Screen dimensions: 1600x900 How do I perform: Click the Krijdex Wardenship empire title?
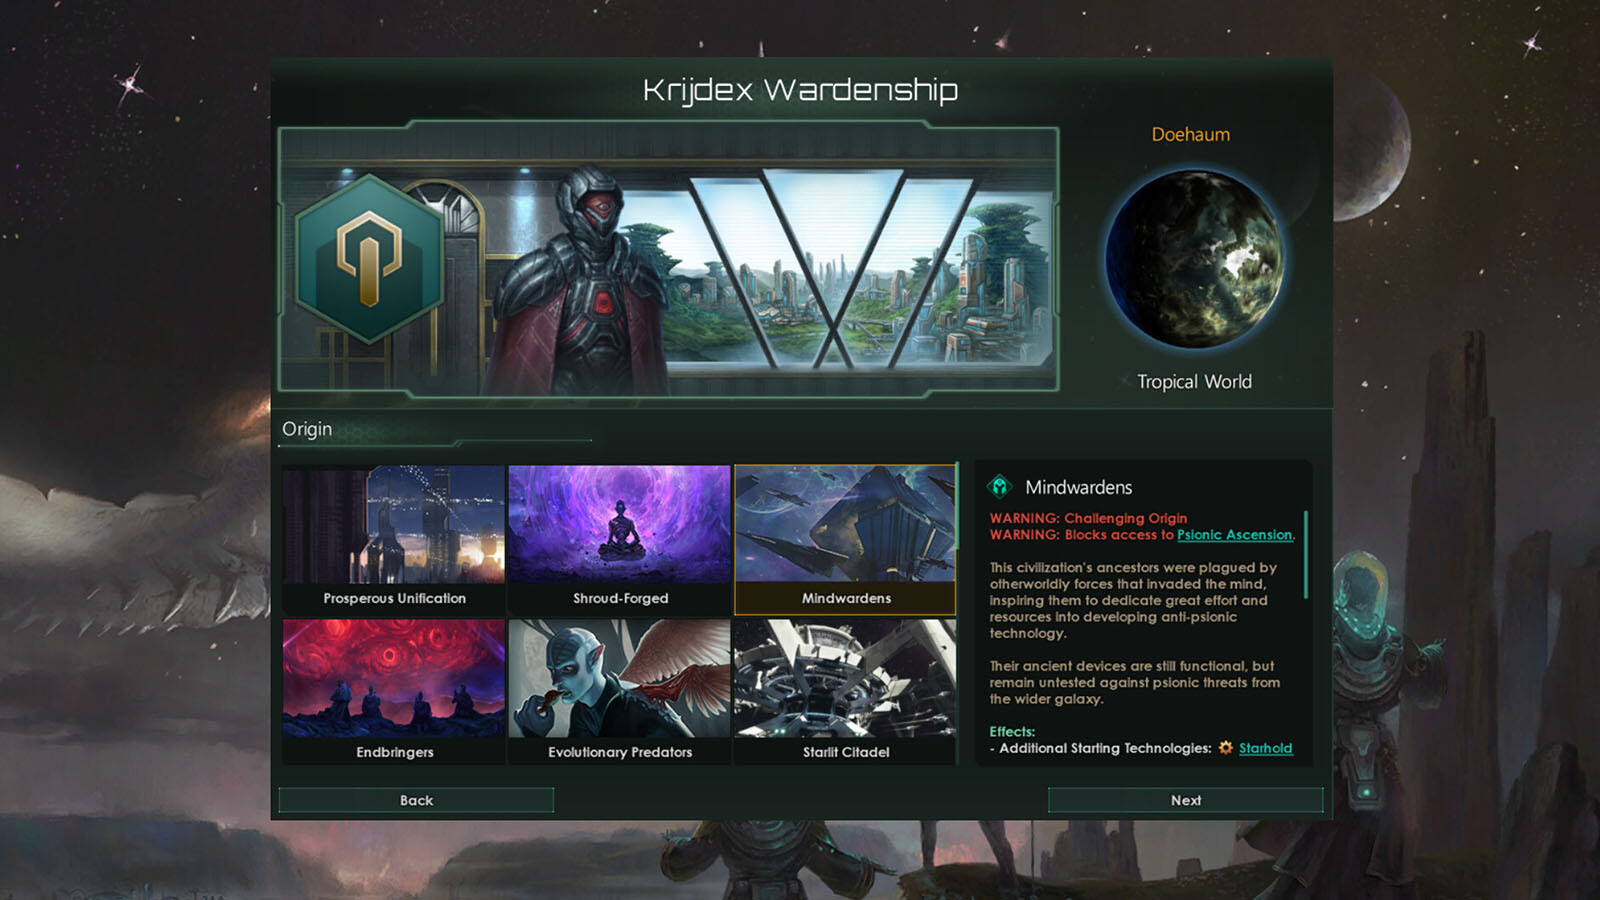point(800,90)
